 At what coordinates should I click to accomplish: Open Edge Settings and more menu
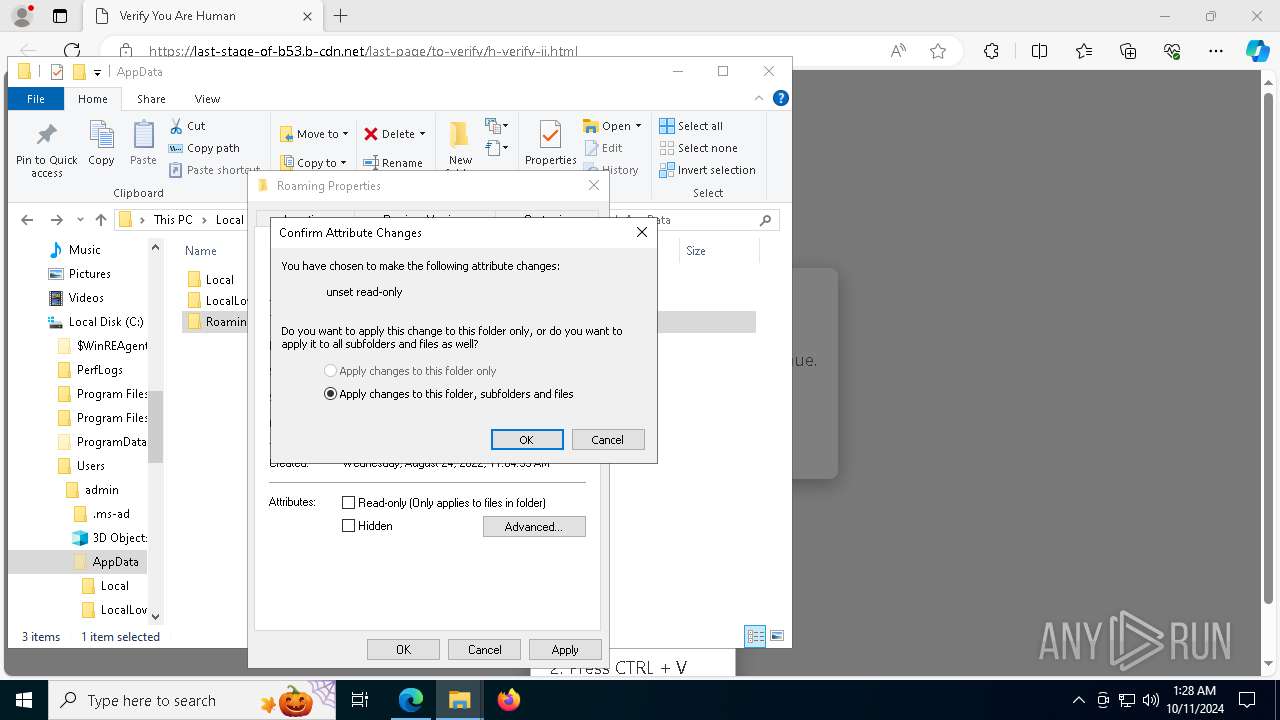coord(1216,51)
